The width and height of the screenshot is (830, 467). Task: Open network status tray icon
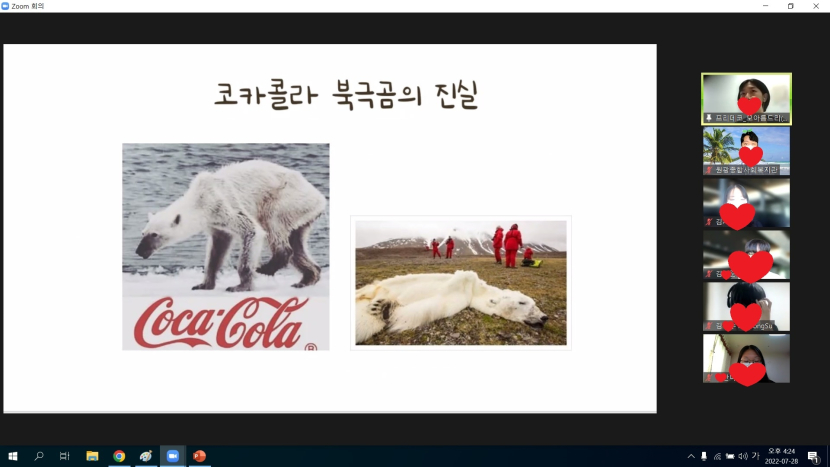717,456
